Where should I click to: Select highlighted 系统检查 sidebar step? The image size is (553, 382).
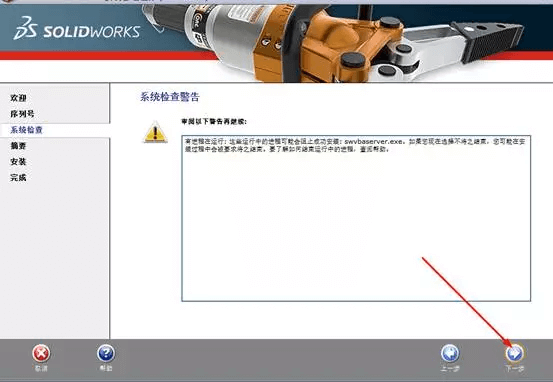26,130
